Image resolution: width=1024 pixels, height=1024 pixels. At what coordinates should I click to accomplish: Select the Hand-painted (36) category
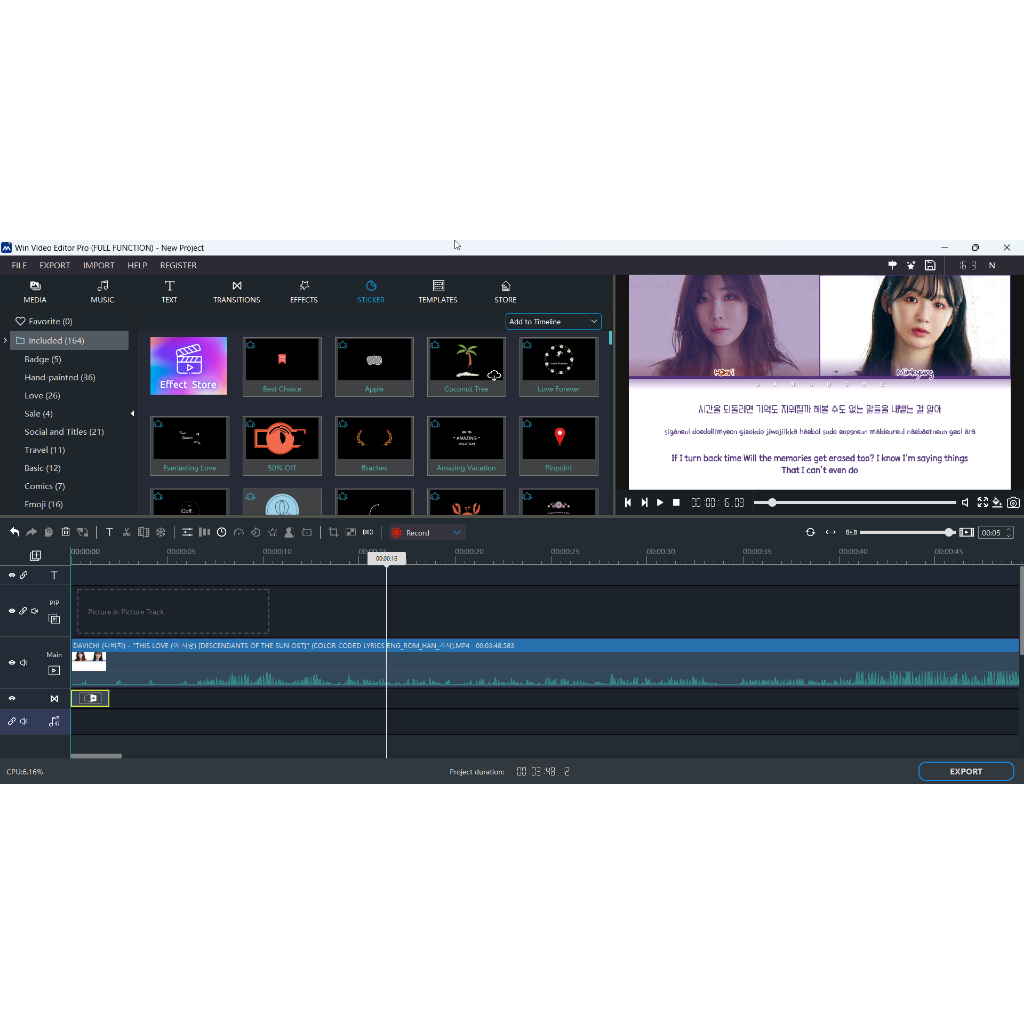[x=60, y=377]
